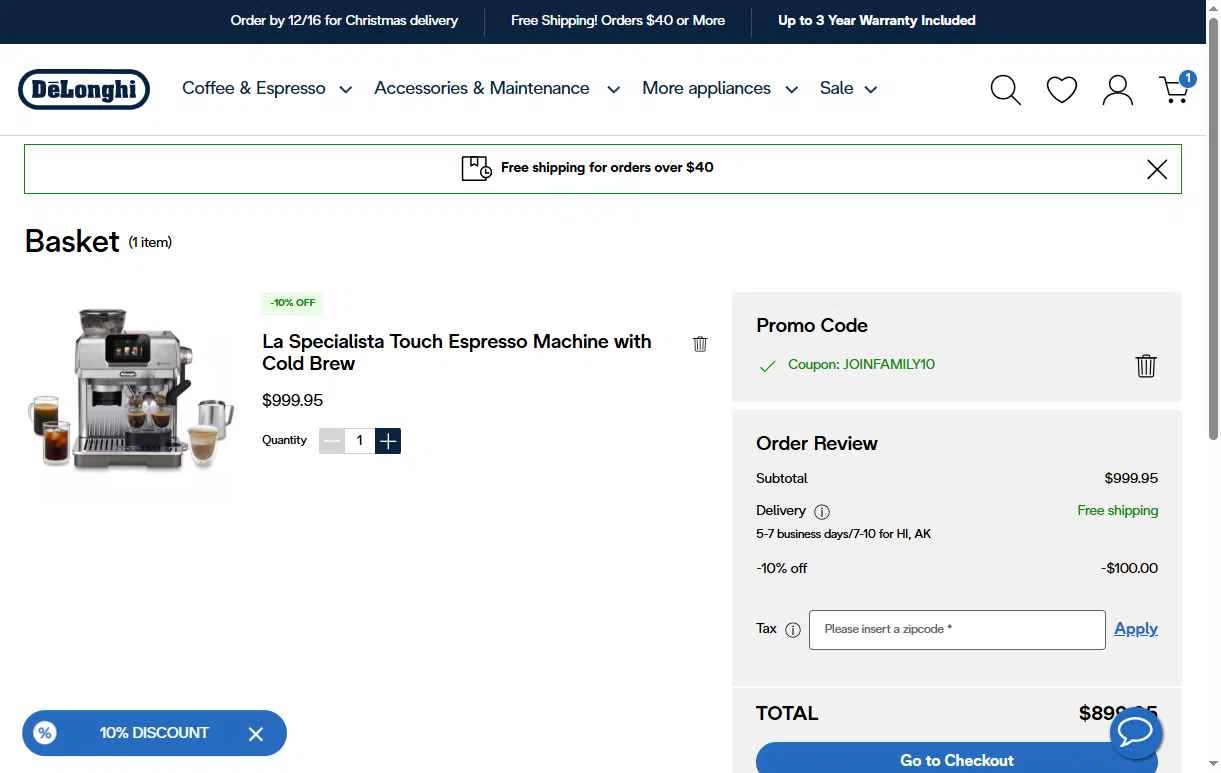Screen dimensions: 1221x773
Task: Click the 'Free shipping' delivery value
Action: 1117,511
